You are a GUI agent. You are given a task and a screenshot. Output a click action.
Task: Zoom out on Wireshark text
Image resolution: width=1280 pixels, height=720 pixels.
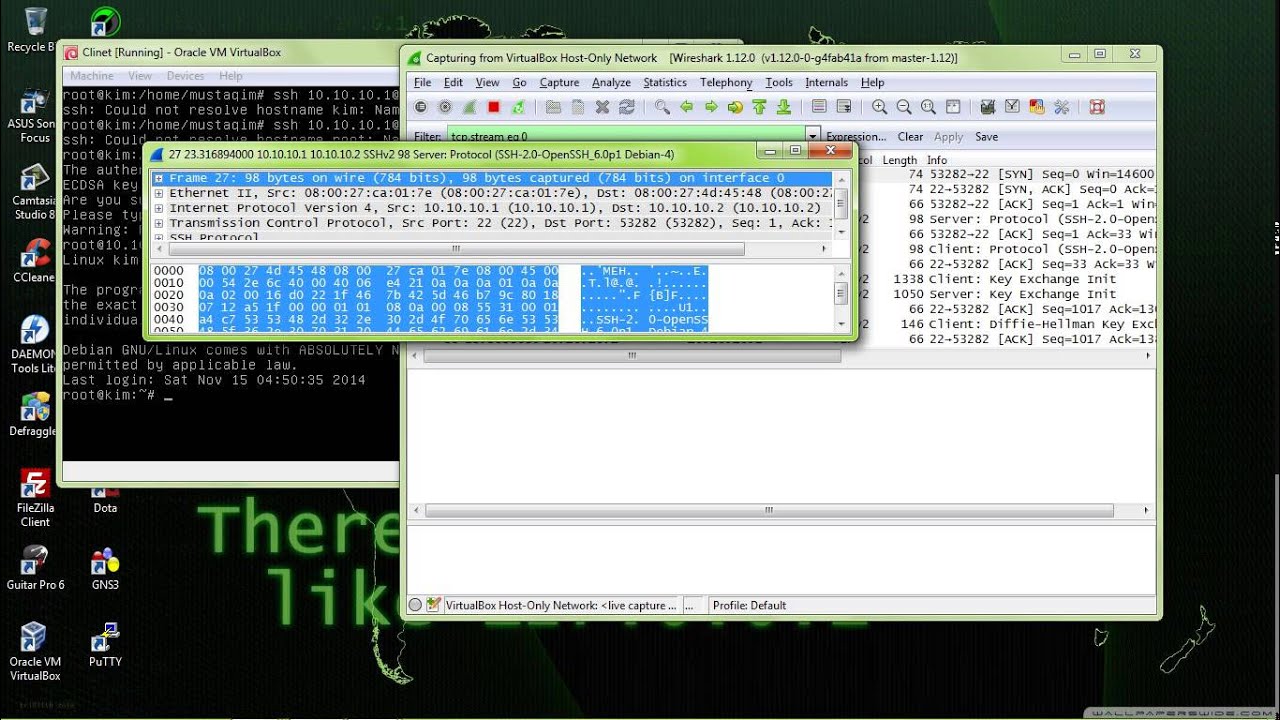904,107
